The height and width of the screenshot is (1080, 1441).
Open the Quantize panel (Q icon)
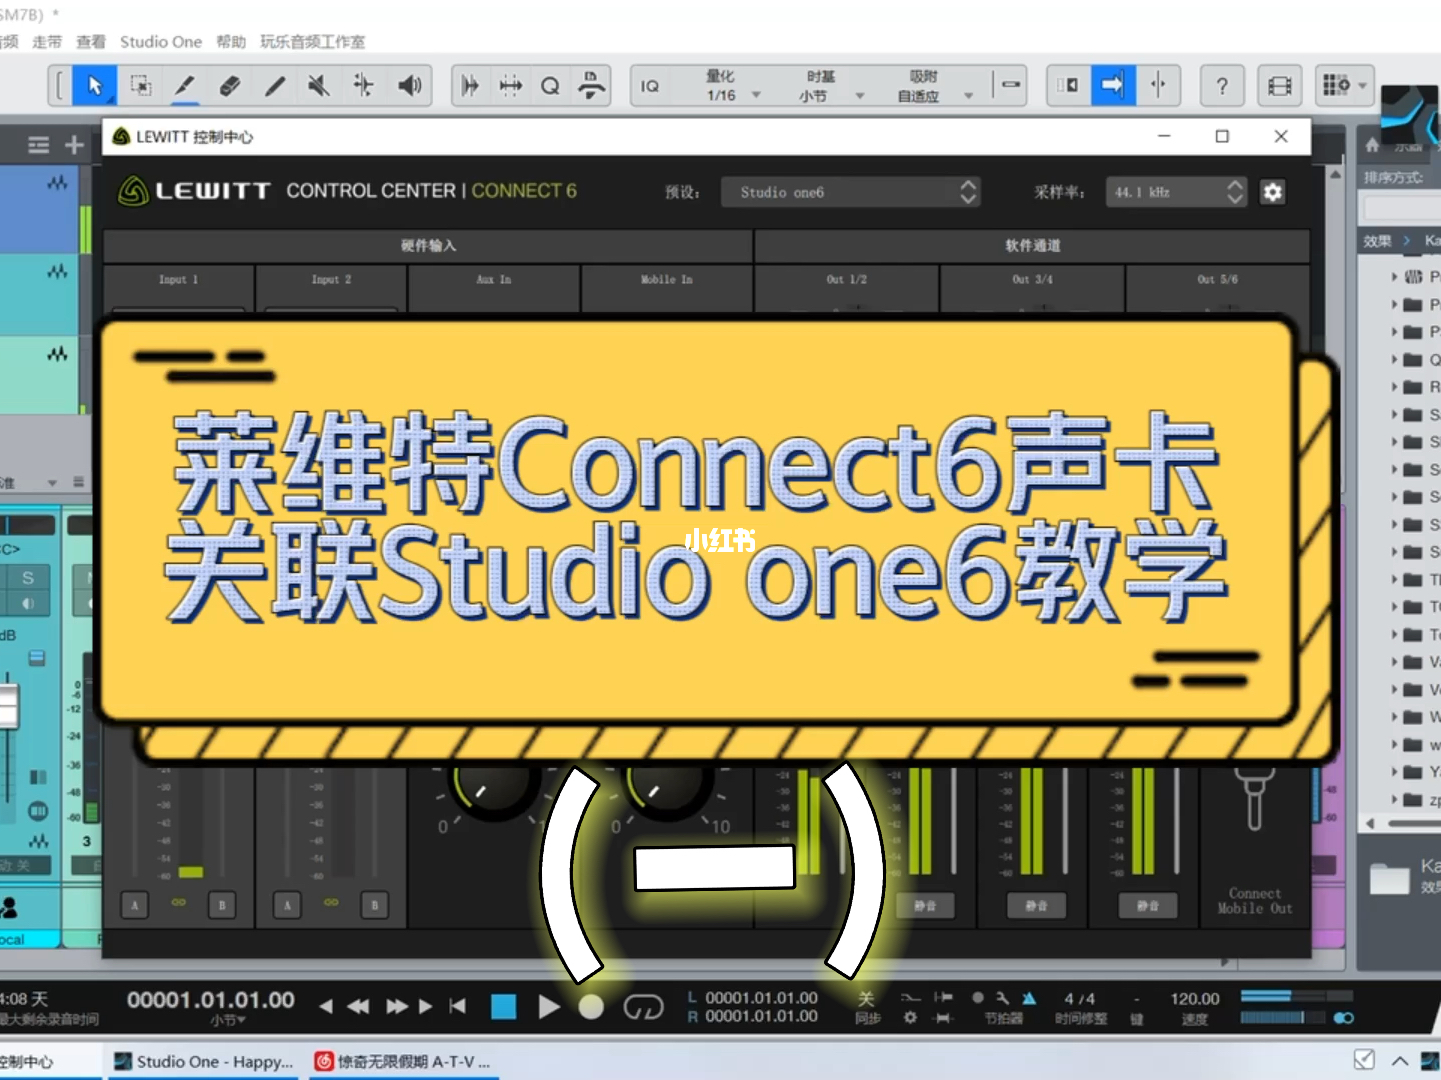(x=550, y=86)
